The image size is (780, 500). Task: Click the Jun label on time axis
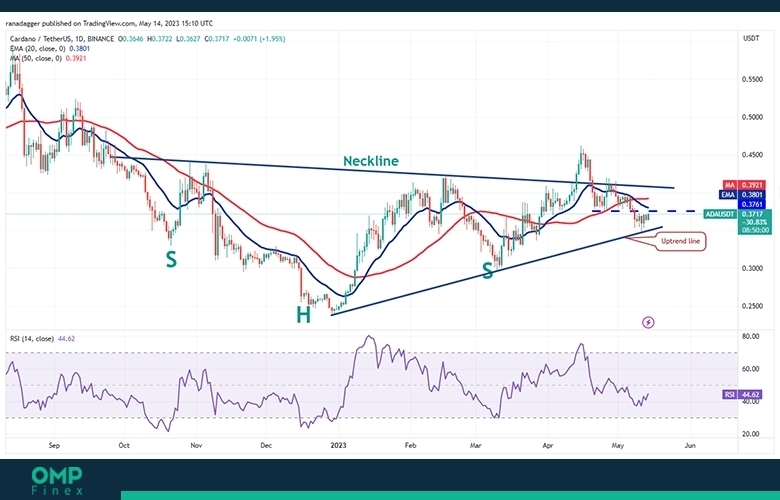click(689, 445)
